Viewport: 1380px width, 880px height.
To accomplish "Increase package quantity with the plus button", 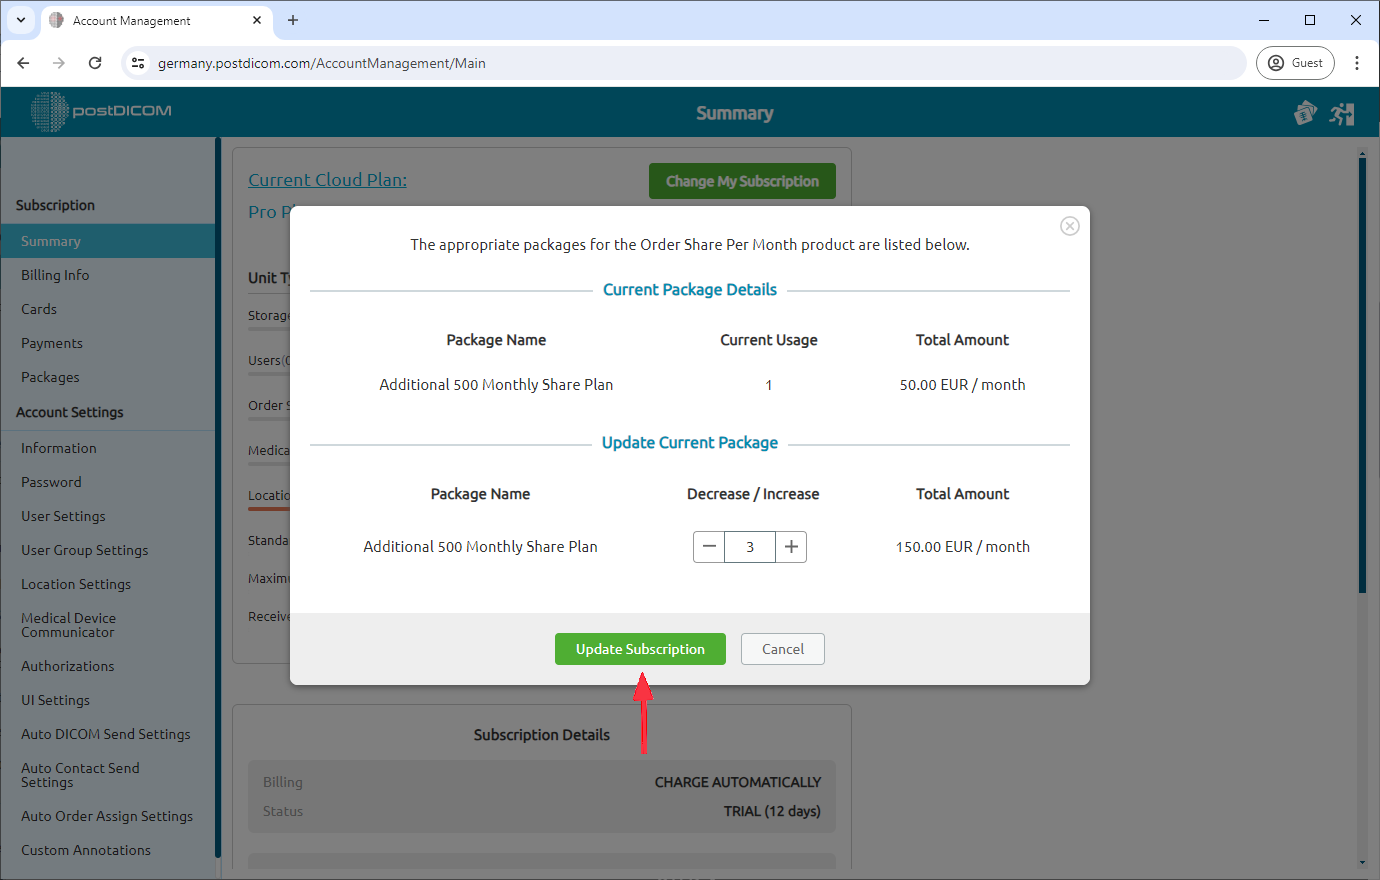I will click(790, 547).
